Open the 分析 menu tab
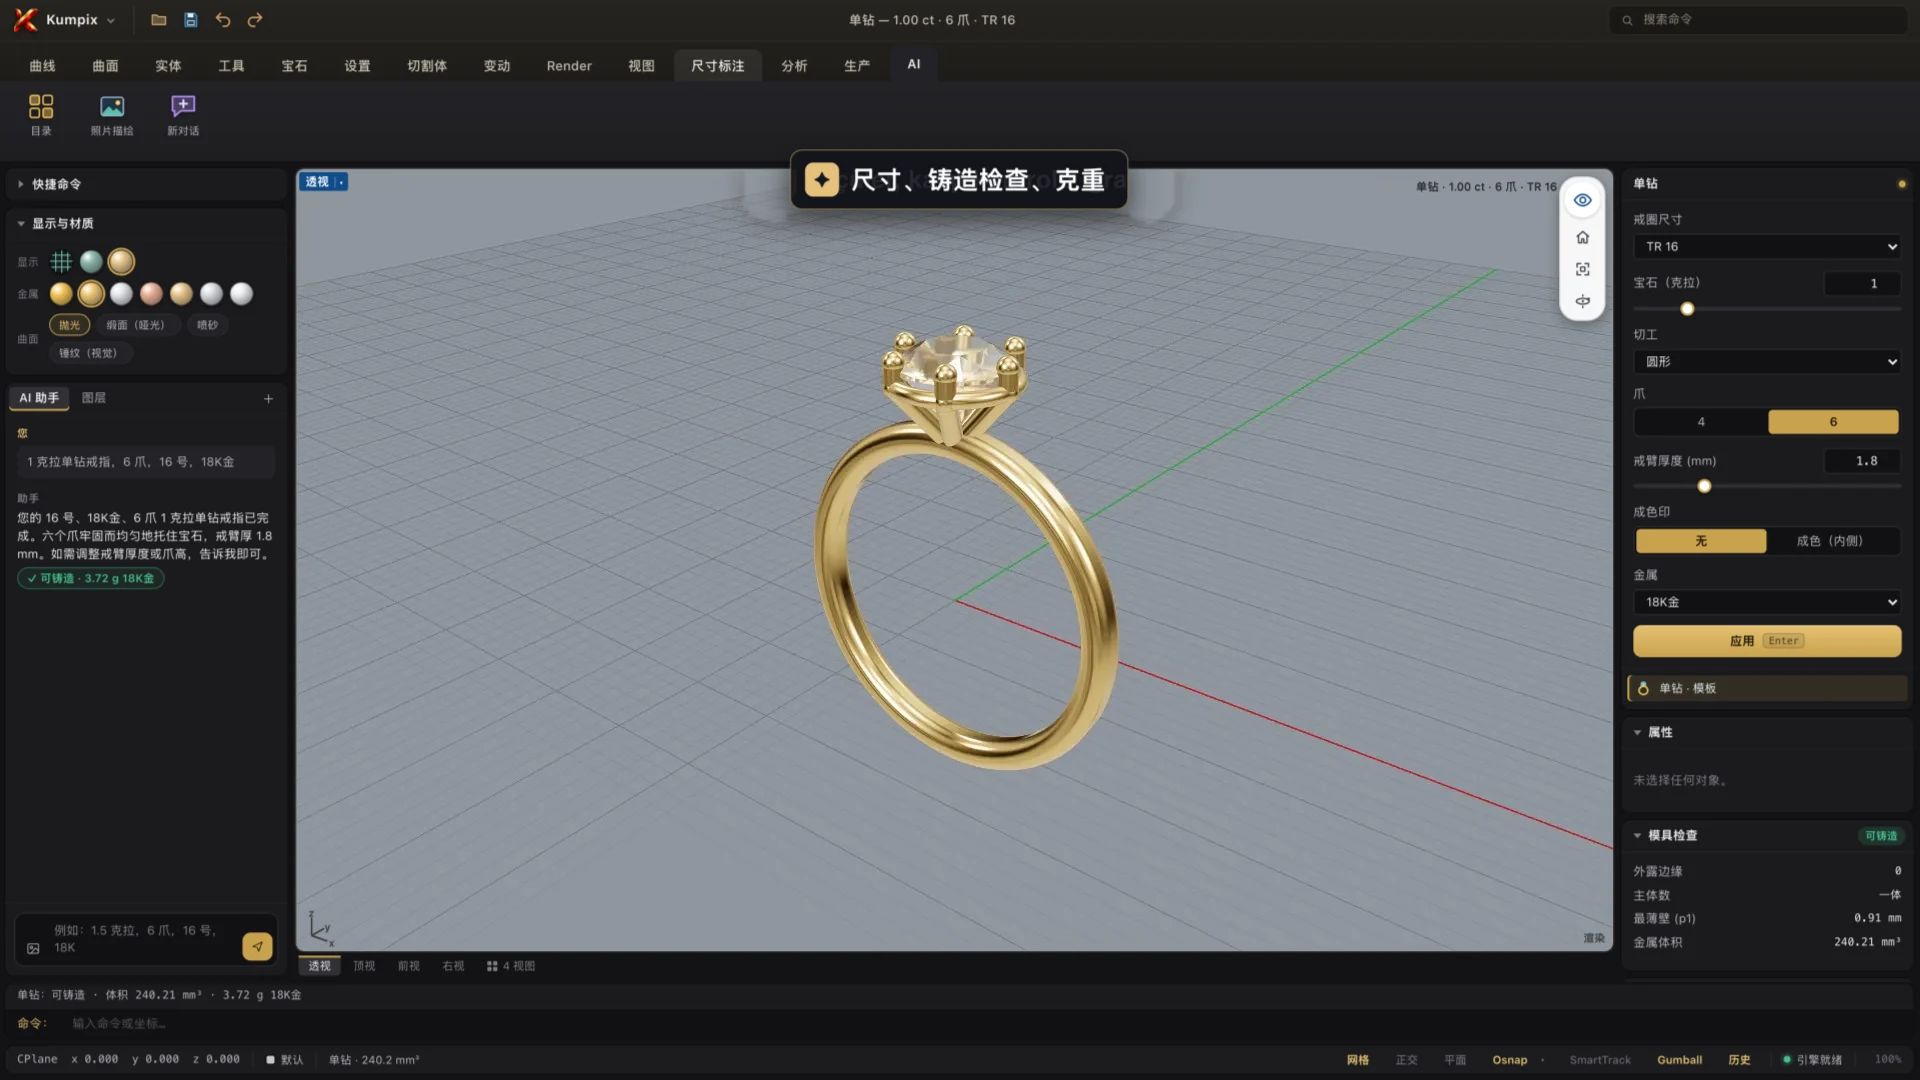Image resolution: width=1920 pixels, height=1080 pixels. point(794,66)
